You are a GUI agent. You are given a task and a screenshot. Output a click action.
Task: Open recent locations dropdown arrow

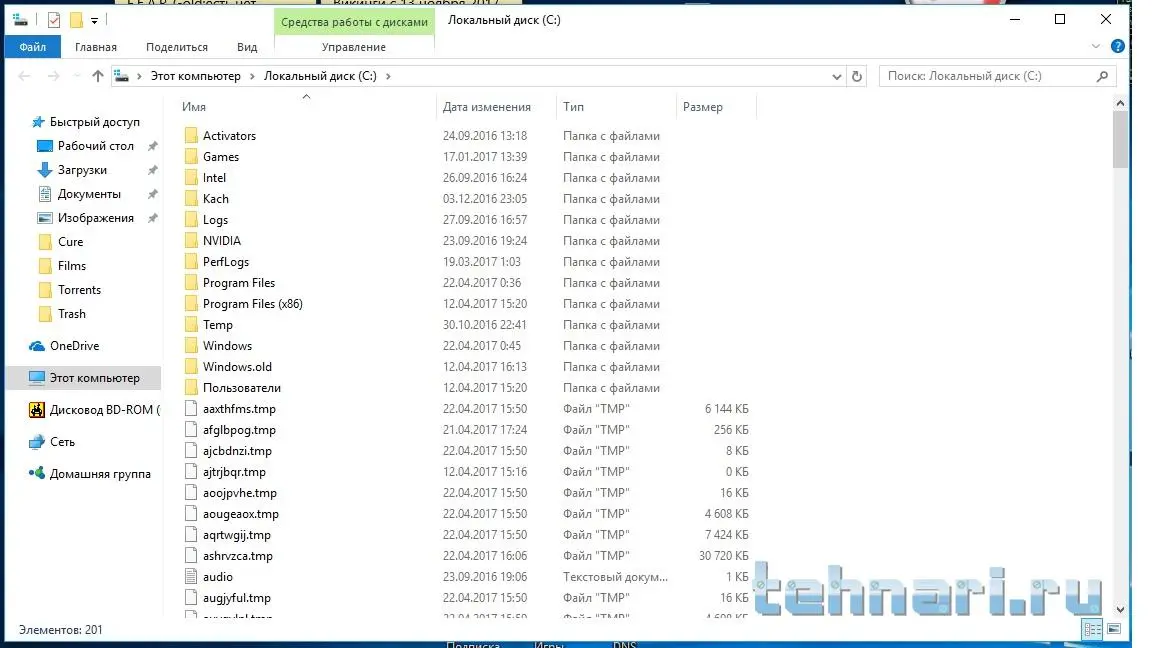(76, 76)
